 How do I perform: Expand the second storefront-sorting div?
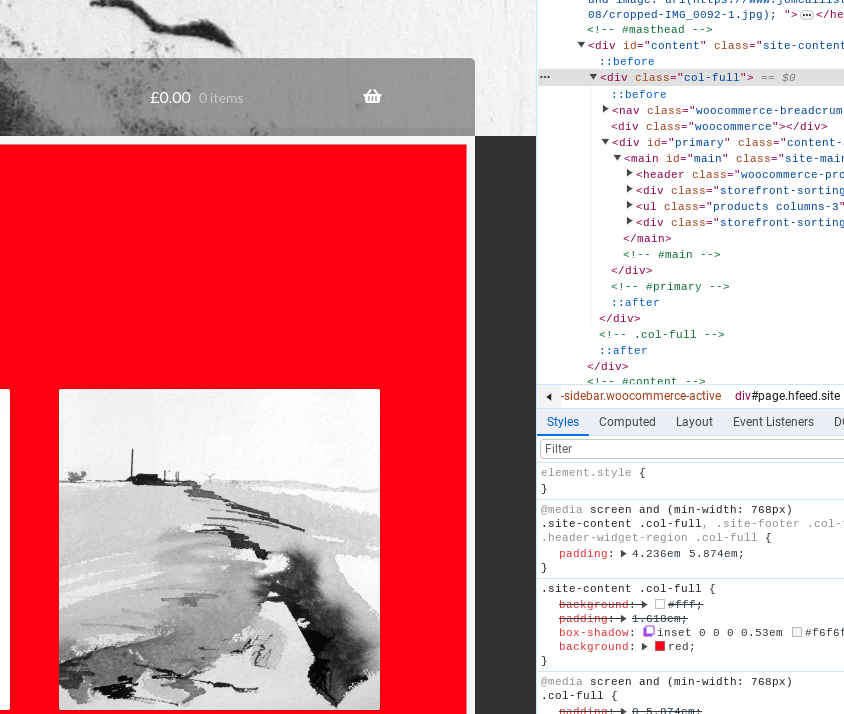tap(629, 221)
